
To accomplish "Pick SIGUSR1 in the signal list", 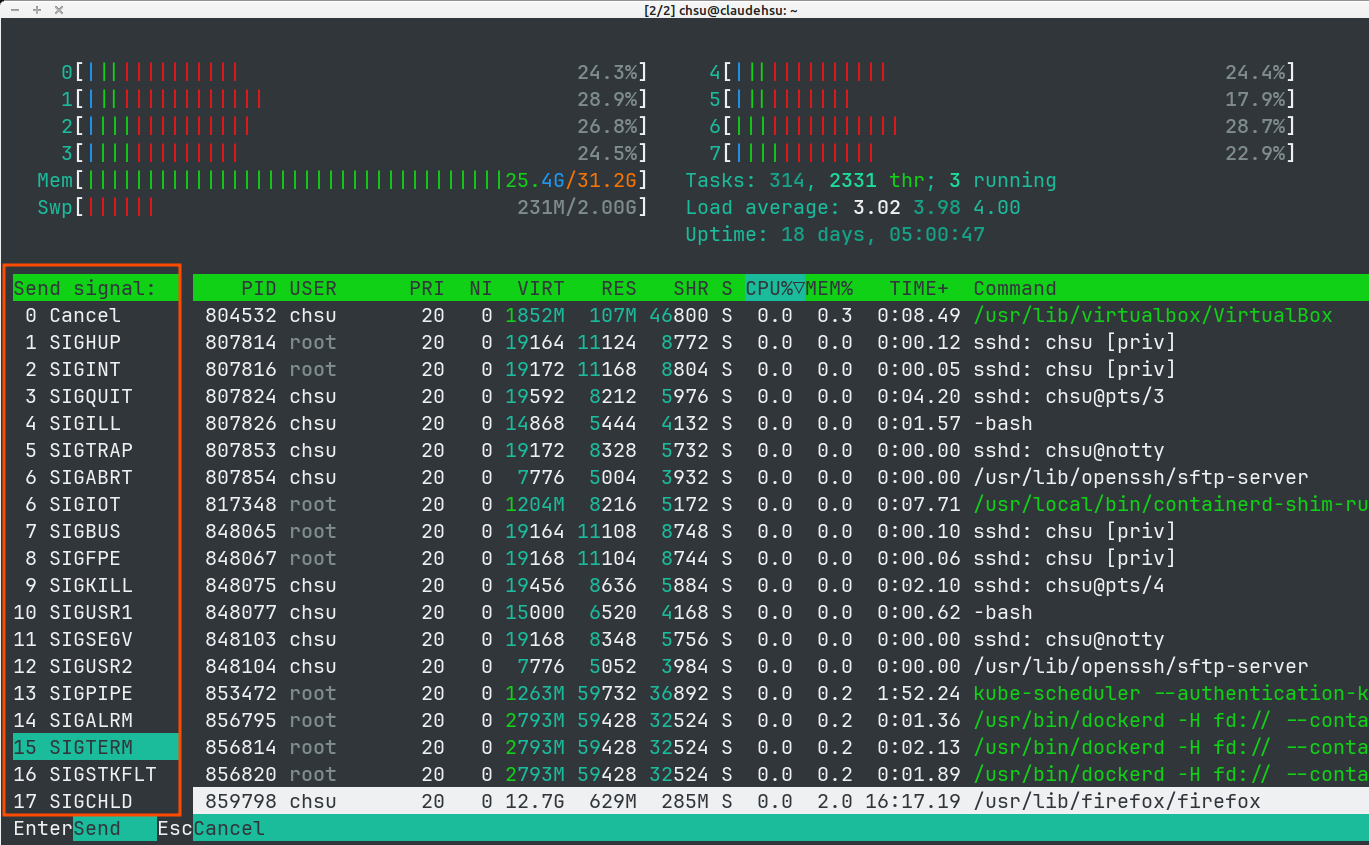I will click(x=95, y=612).
